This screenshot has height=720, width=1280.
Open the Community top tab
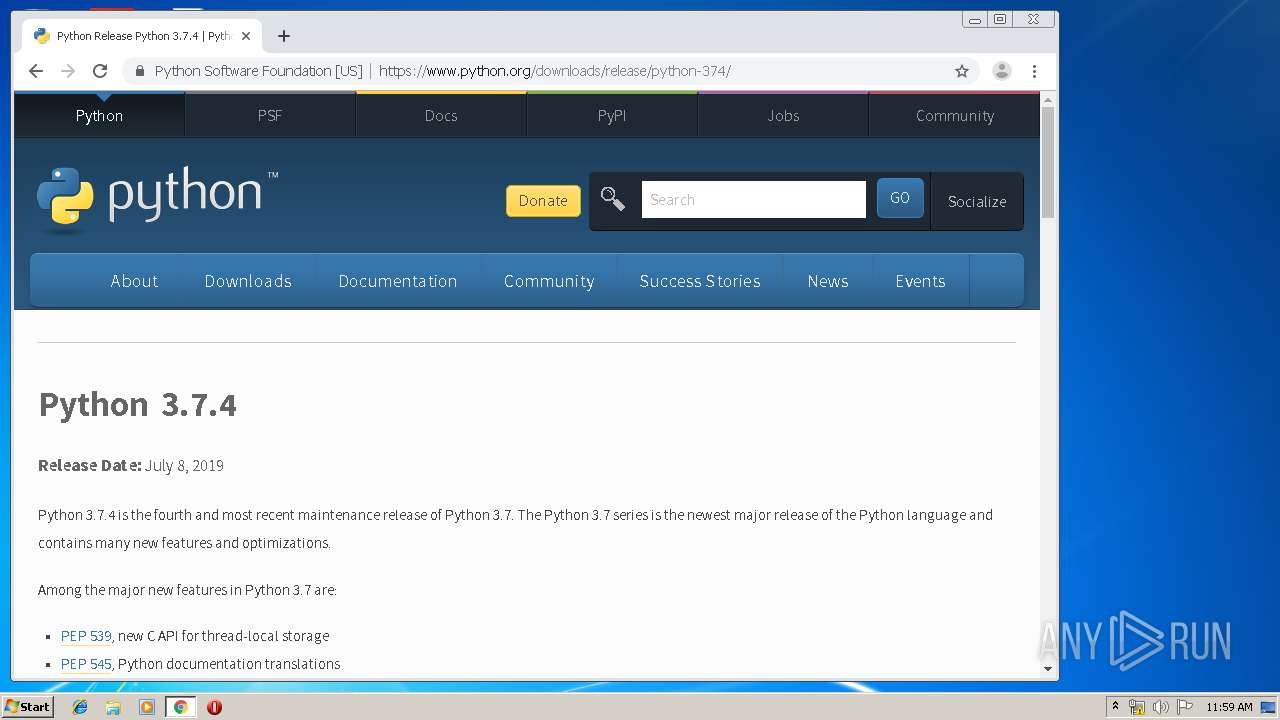pos(955,116)
